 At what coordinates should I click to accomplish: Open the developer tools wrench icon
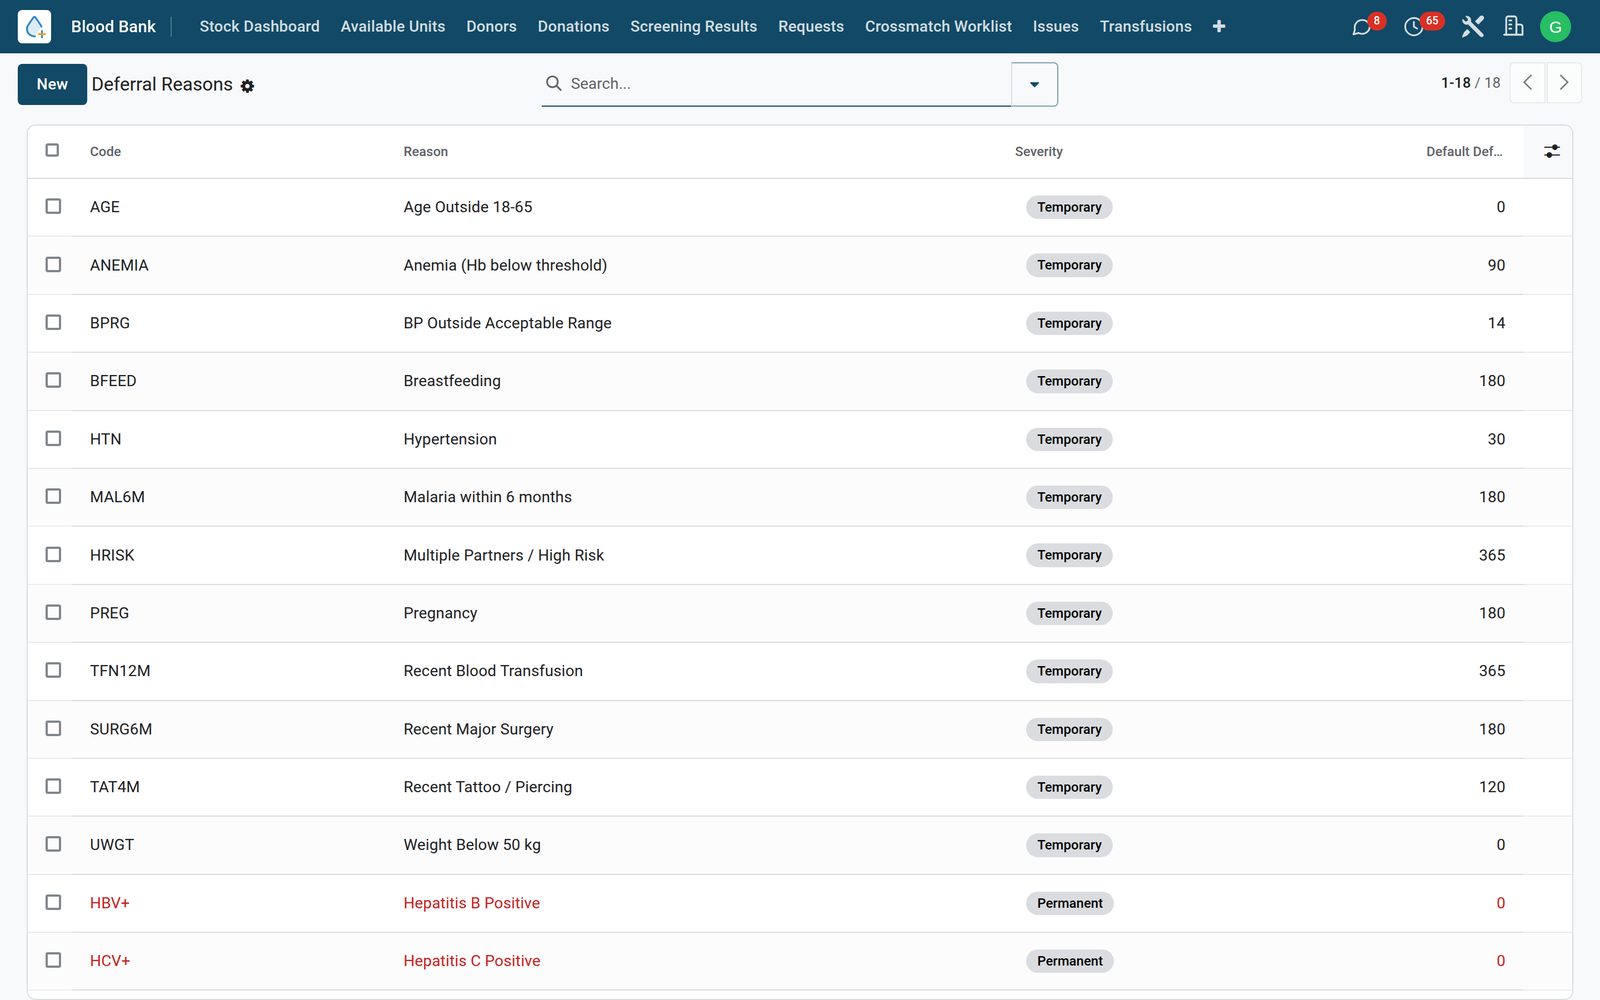[x=1472, y=27]
